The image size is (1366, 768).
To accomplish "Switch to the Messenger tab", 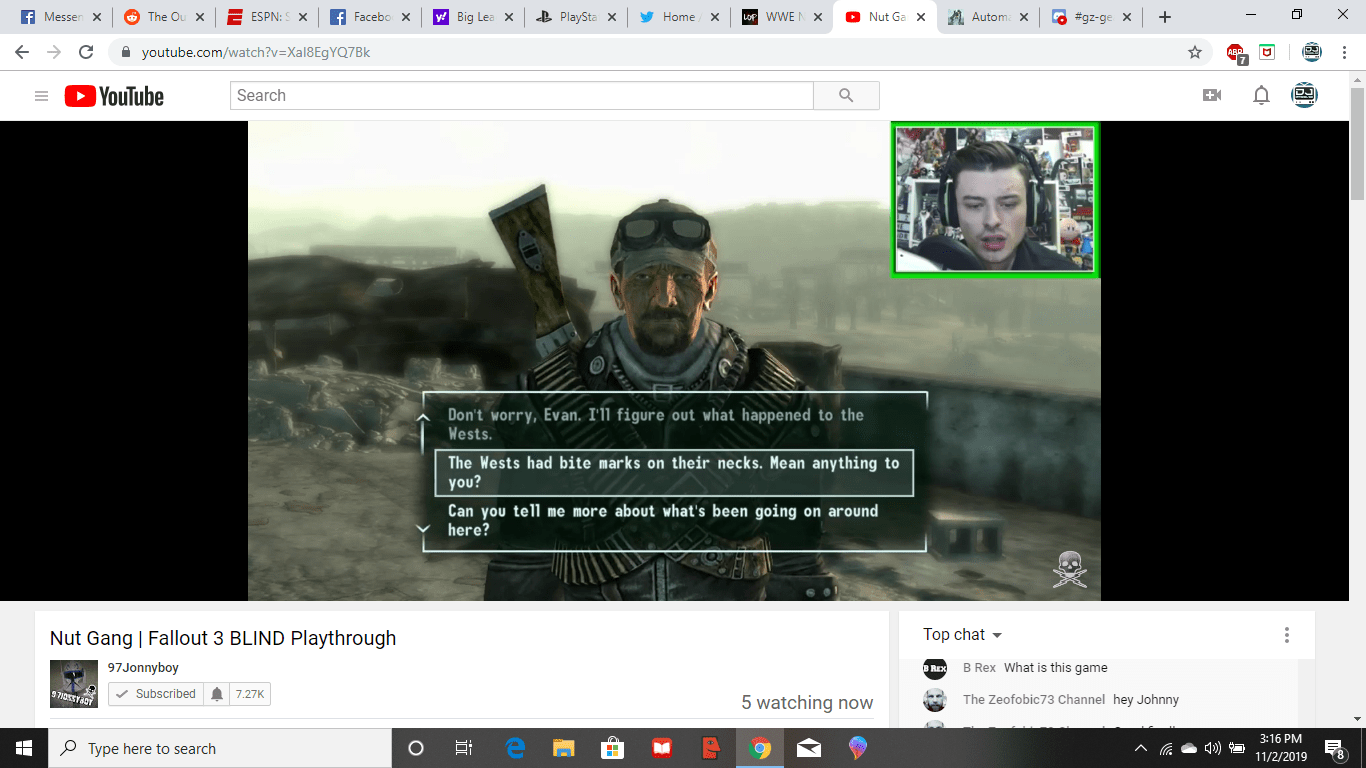I will pyautogui.click(x=62, y=17).
